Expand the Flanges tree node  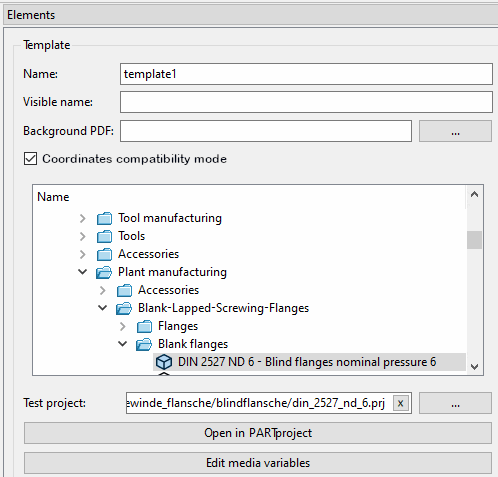coord(123,326)
